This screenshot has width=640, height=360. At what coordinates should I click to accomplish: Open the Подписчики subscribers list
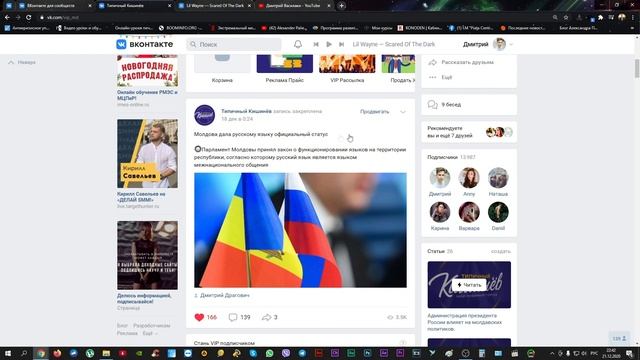pyautogui.click(x=442, y=157)
